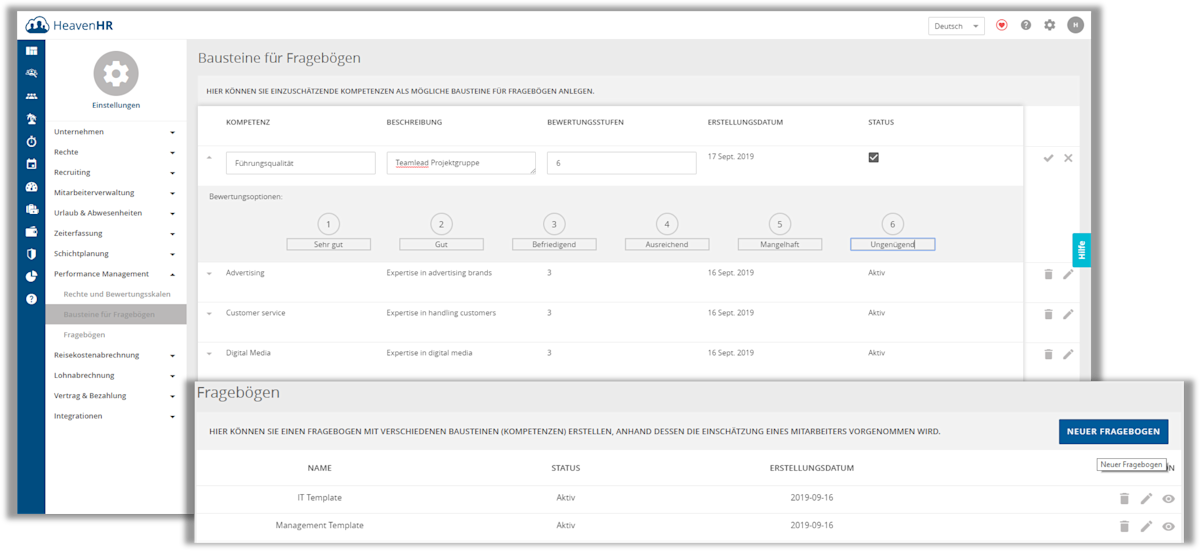
Task: Toggle the Status checkbox for Führungsqualität
Action: coord(874,157)
